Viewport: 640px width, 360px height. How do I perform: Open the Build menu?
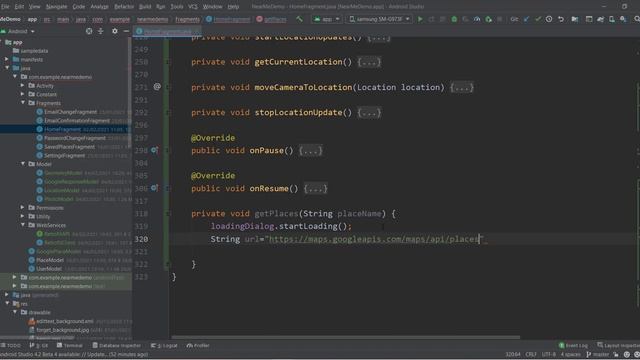coord(145,7)
